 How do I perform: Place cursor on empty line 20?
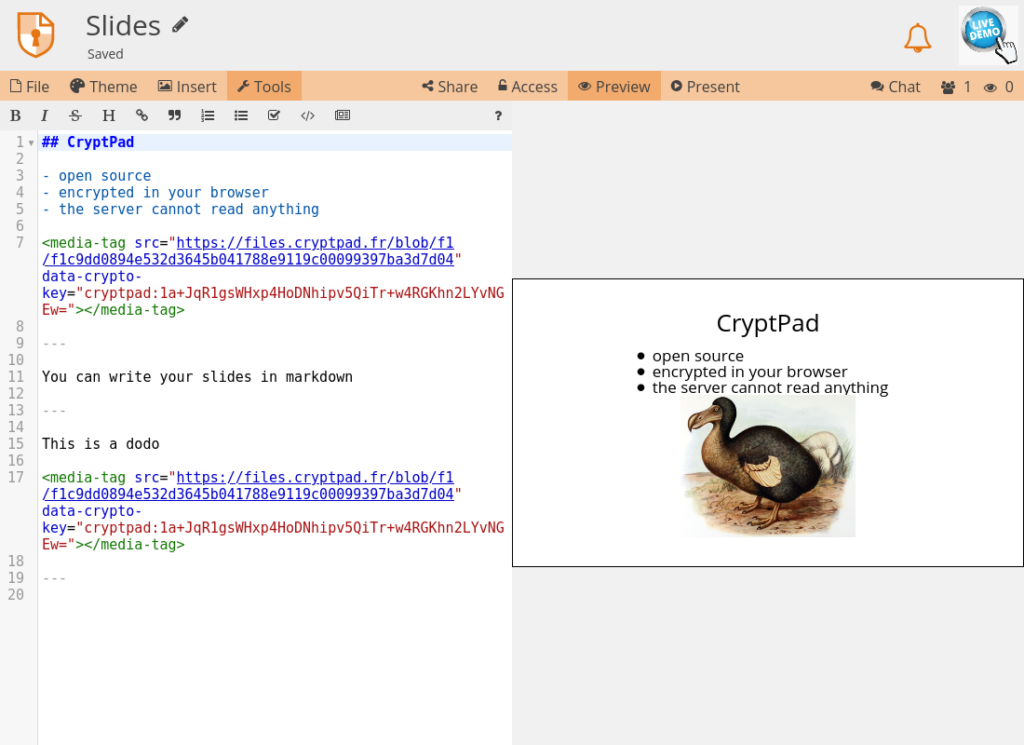pyautogui.click(x=274, y=595)
